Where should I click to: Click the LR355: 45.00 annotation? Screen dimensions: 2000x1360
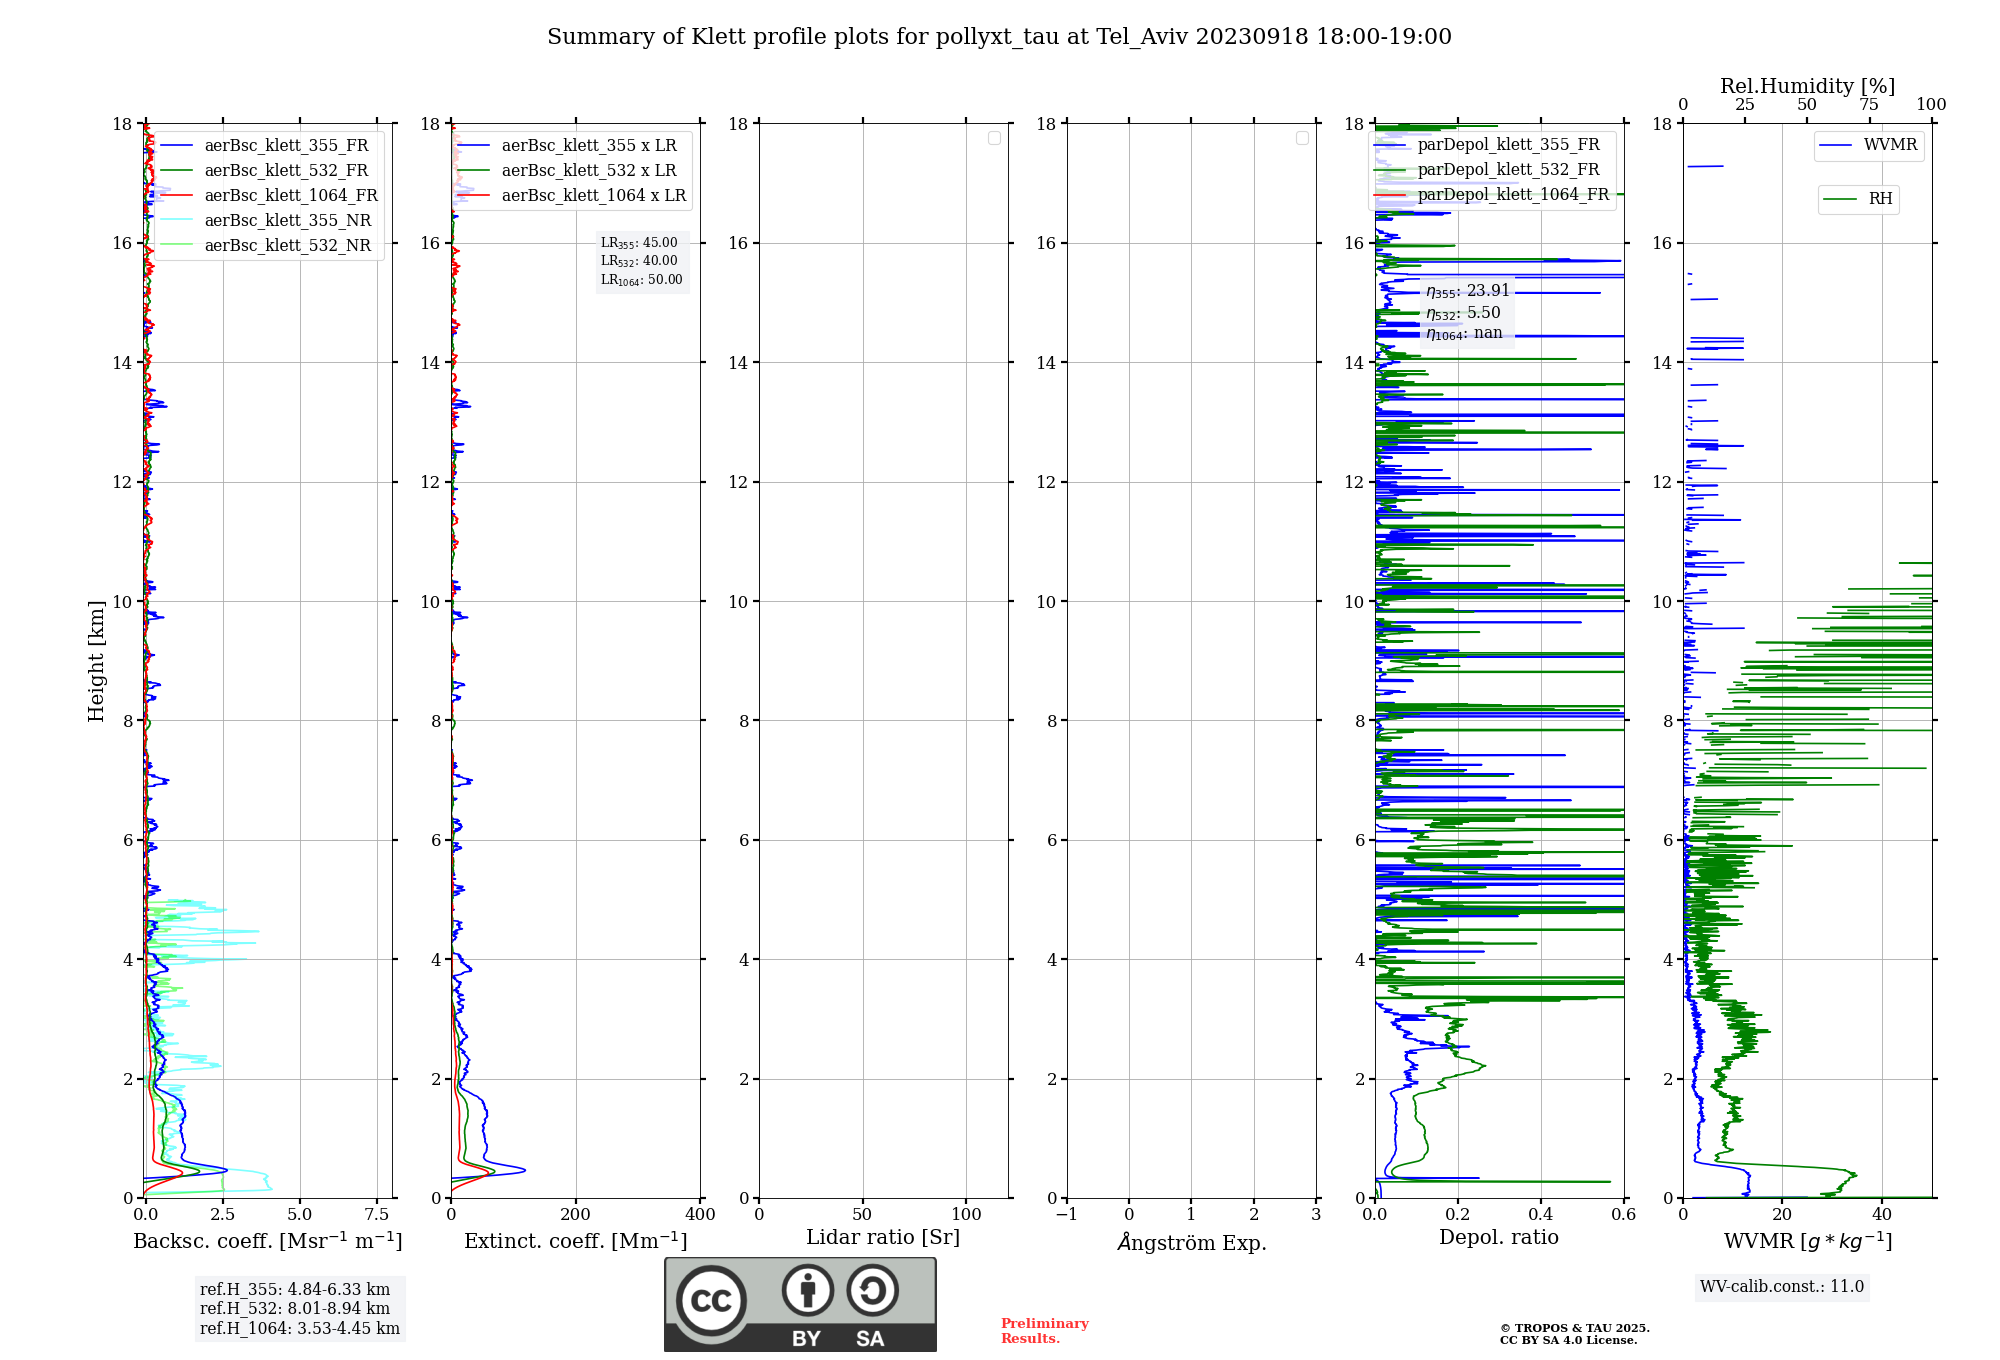(639, 243)
